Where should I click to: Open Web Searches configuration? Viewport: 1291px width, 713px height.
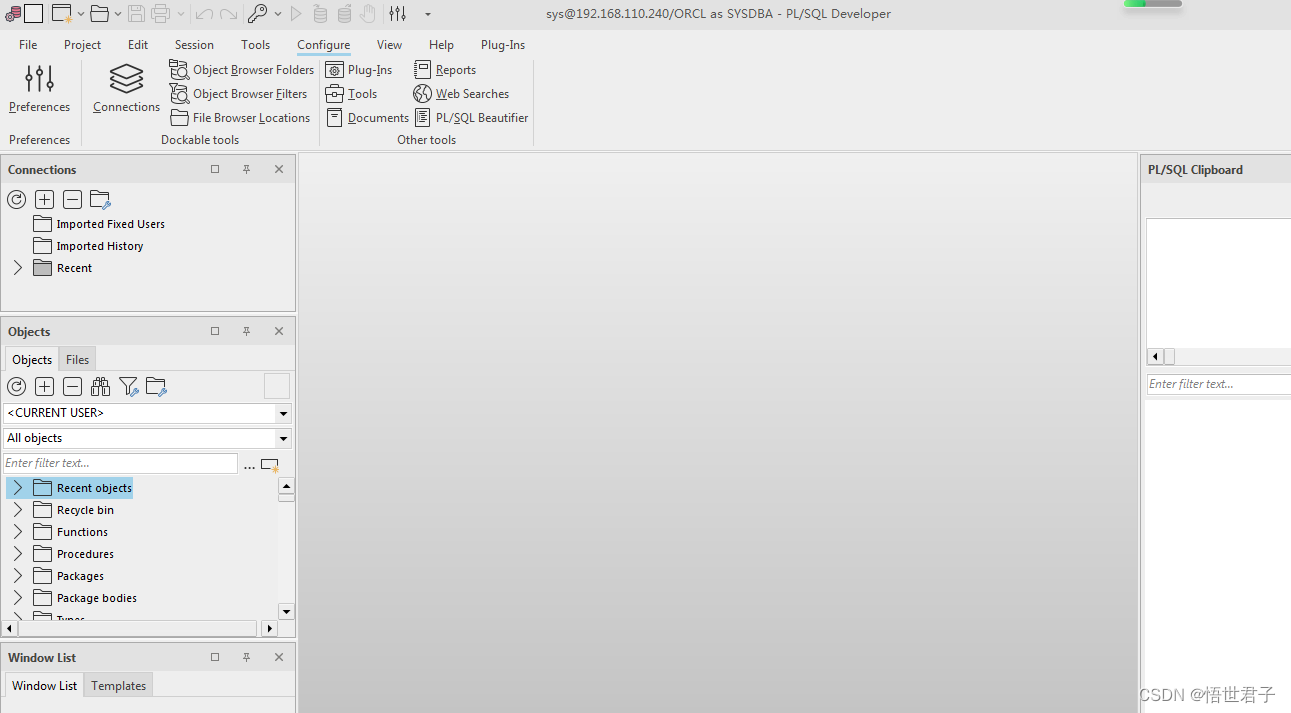[x=462, y=94]
